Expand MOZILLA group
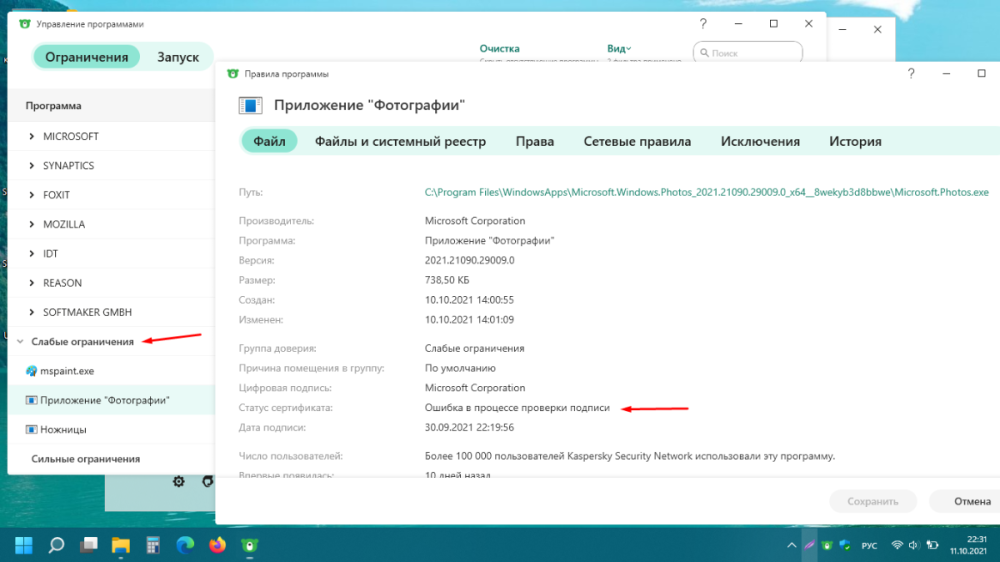This screenshot has width=1000, height=562. tap(31, 224)
